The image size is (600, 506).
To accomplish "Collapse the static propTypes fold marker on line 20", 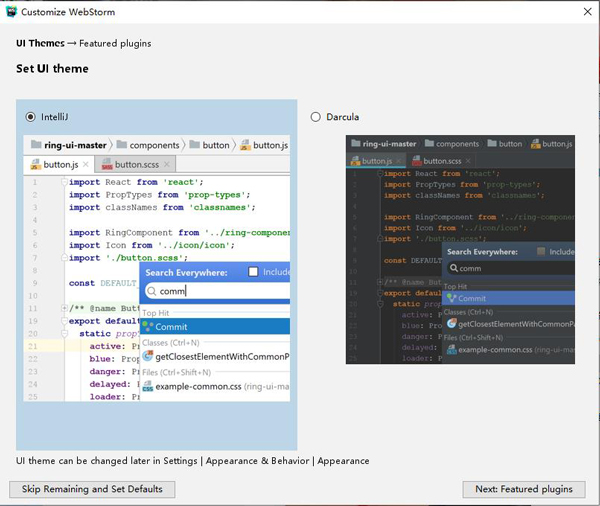I will (65, 334).
